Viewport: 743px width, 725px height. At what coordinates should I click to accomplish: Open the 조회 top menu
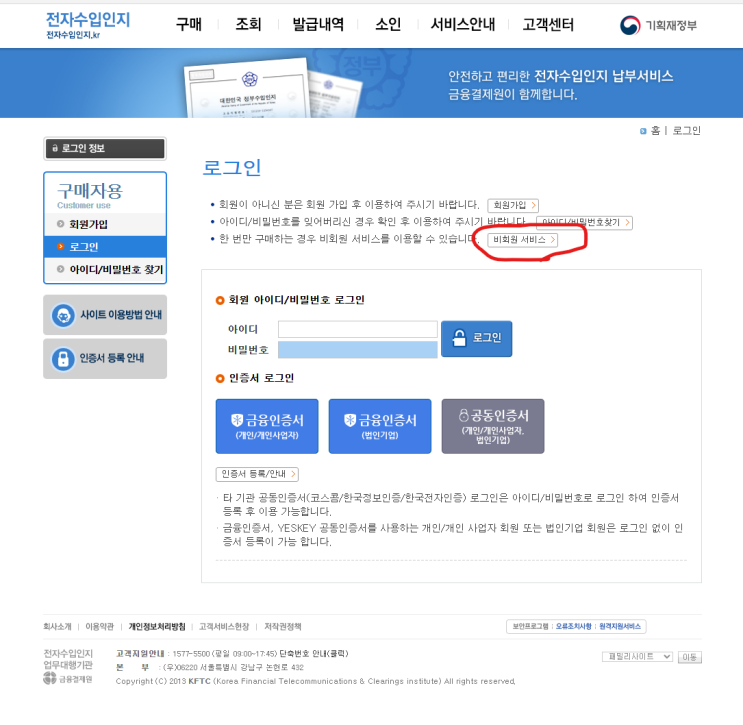(x=248, y=24)
